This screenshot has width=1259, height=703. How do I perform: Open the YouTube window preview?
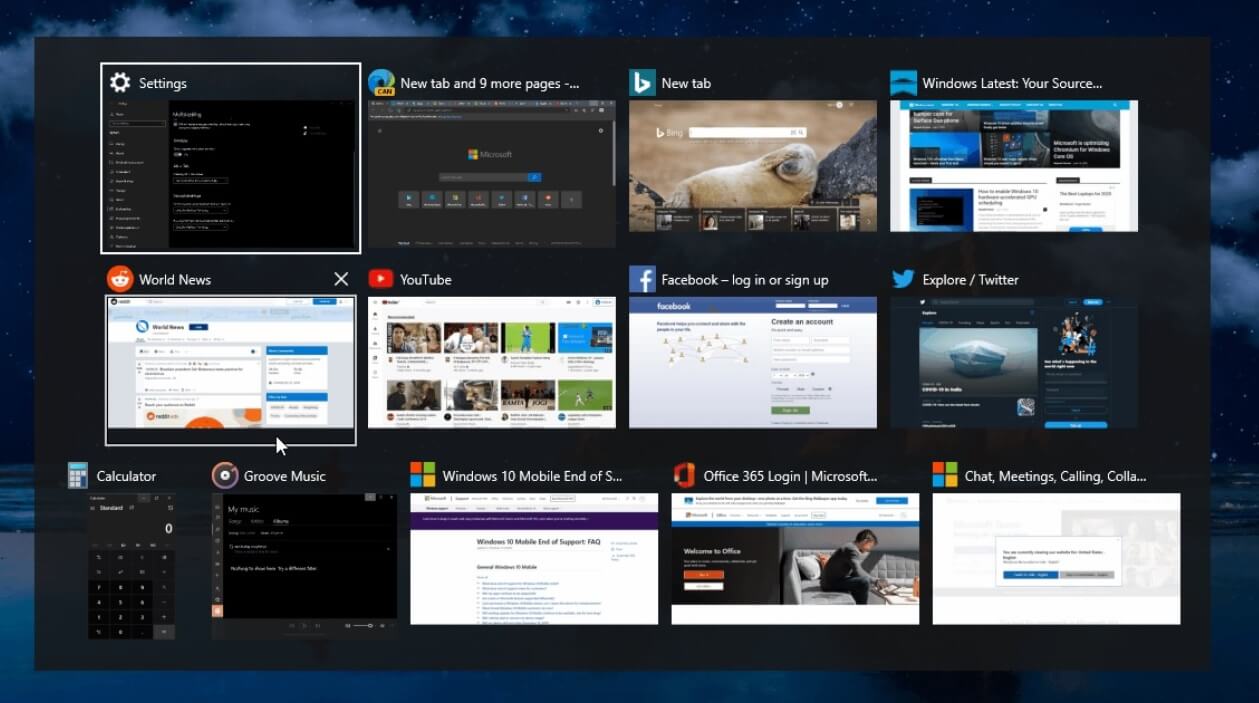(x=491, y=362)
